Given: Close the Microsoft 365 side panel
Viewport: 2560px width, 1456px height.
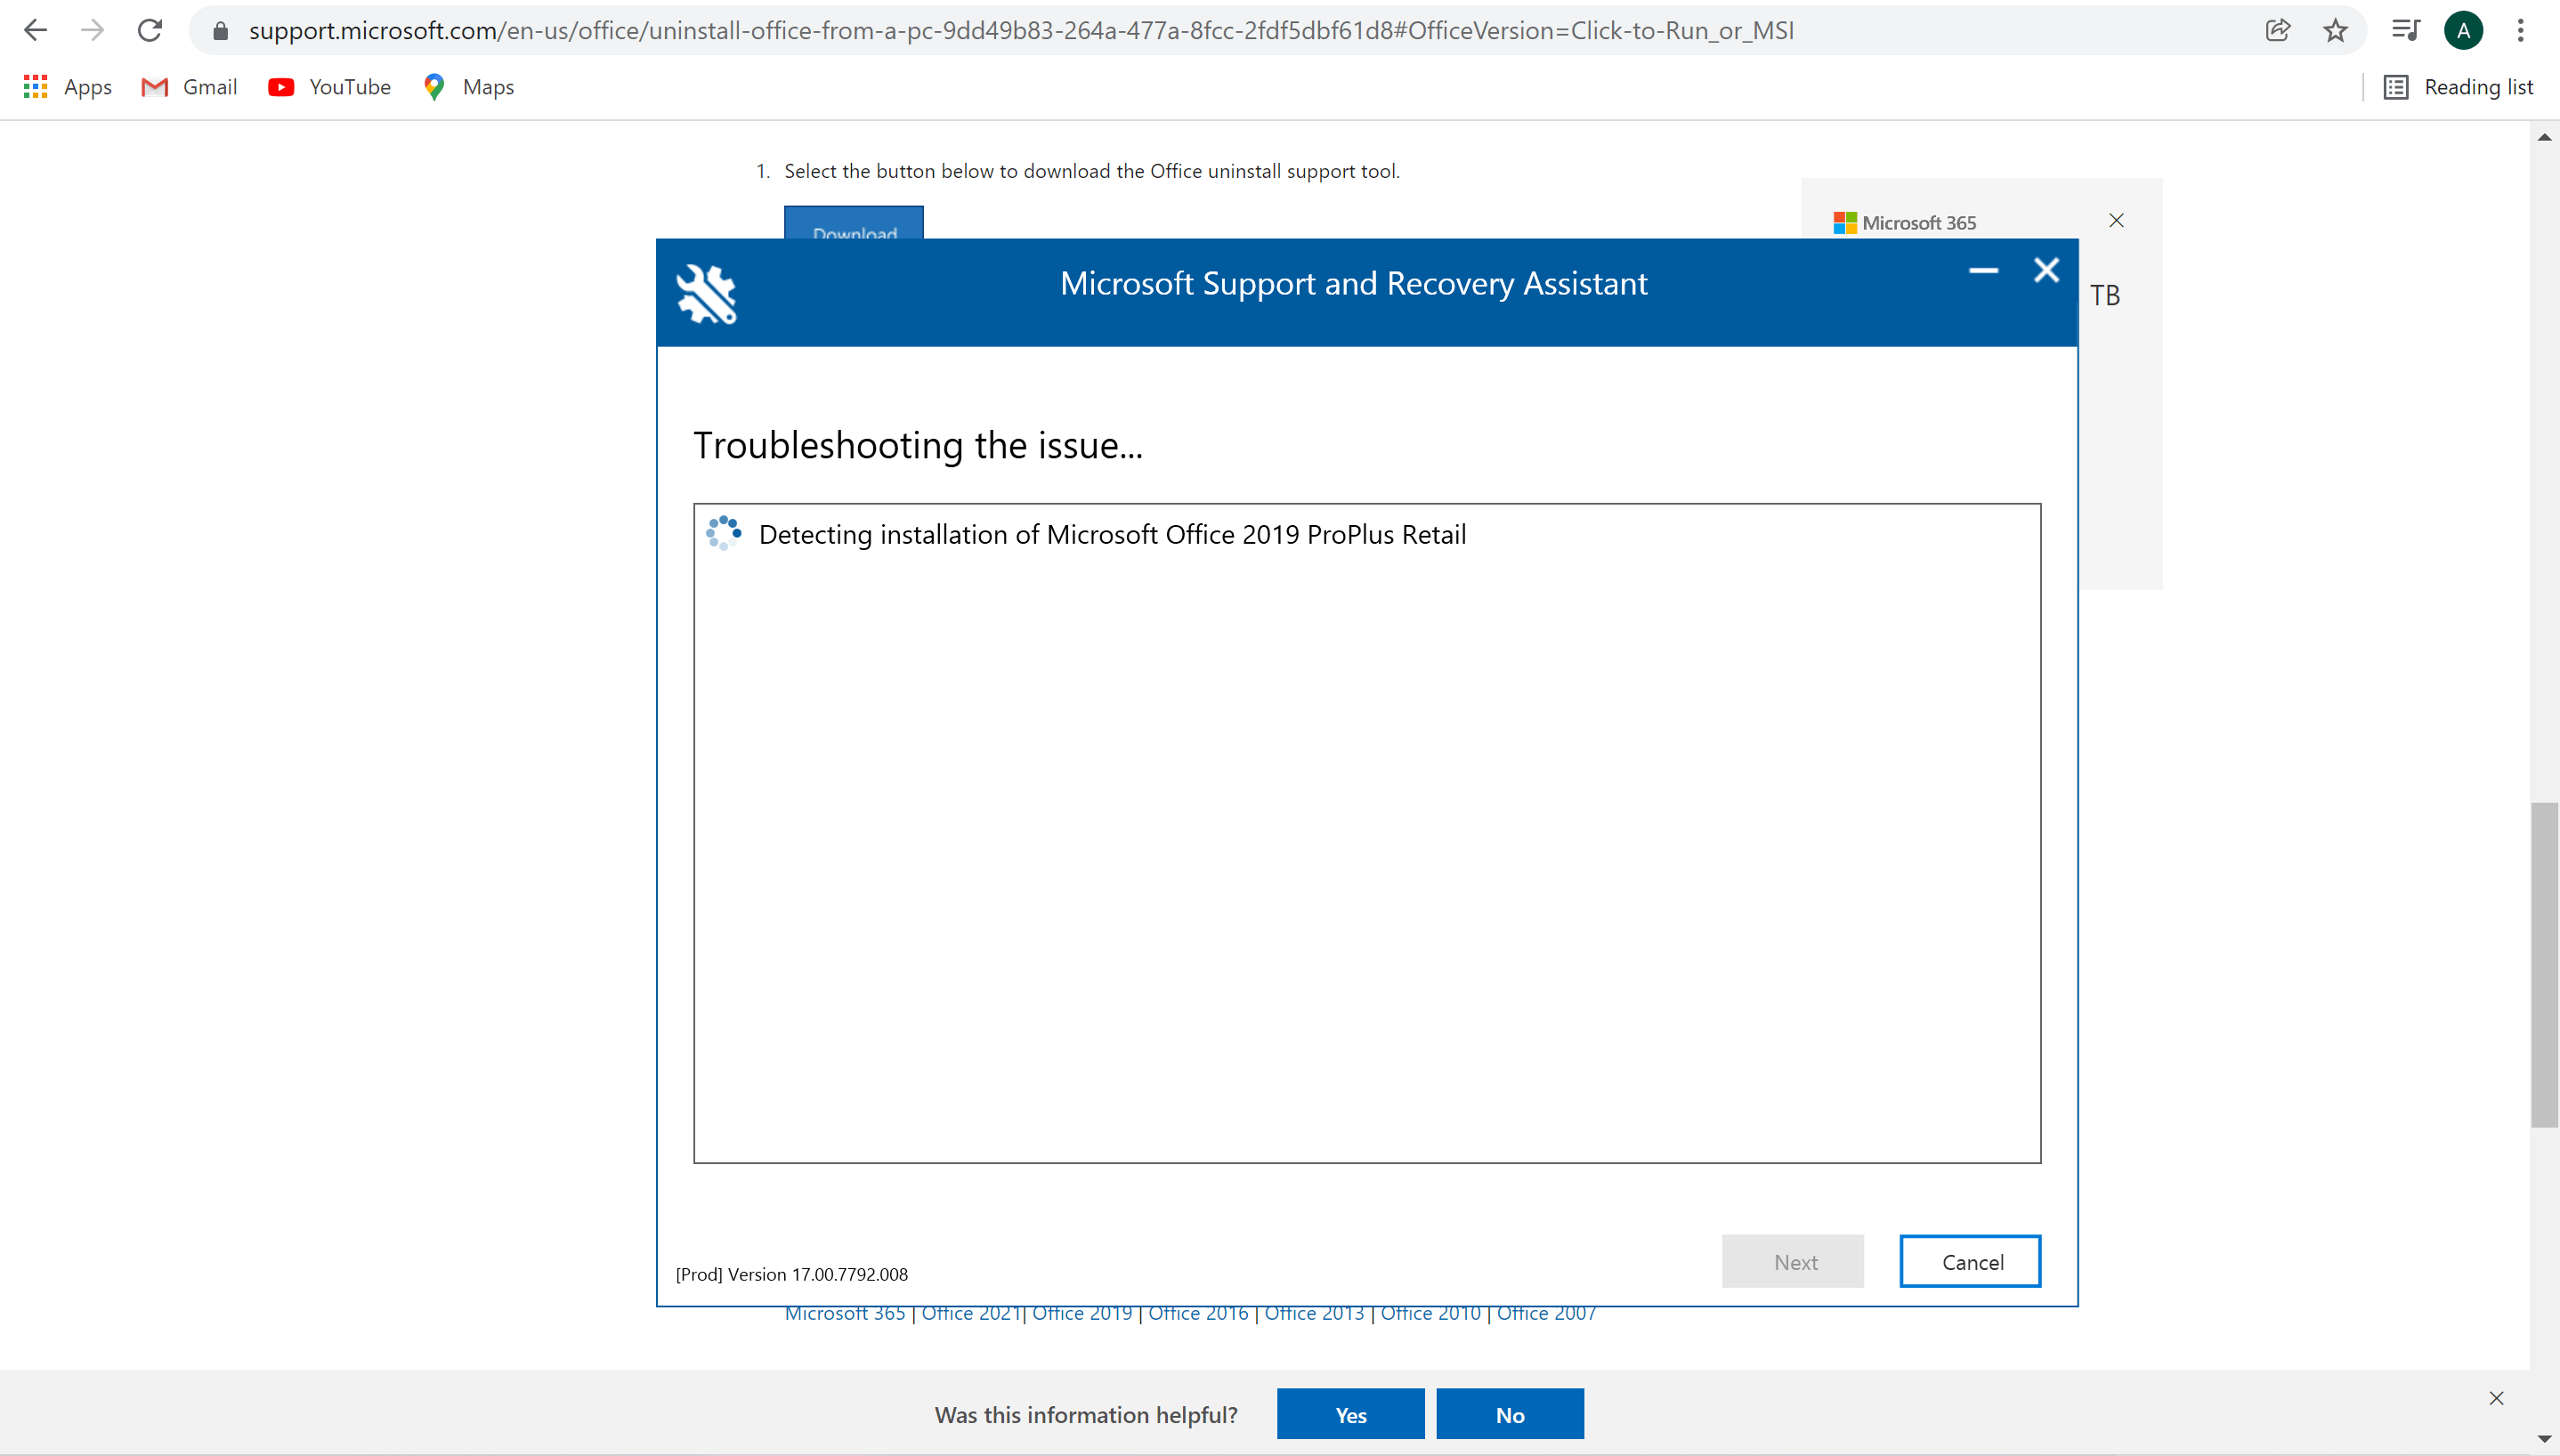Looking at the screenshot, I should coord(2116,220).
